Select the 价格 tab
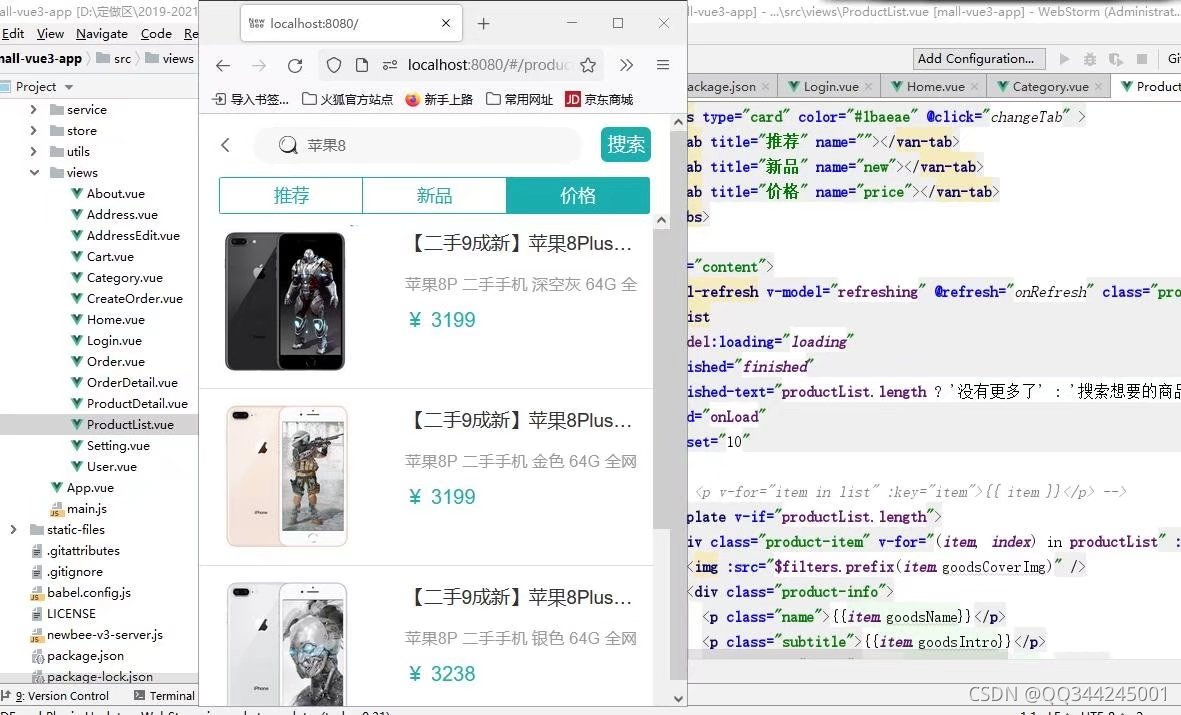The width and height of the screenshot is (1181, 715). coord(578,196)
